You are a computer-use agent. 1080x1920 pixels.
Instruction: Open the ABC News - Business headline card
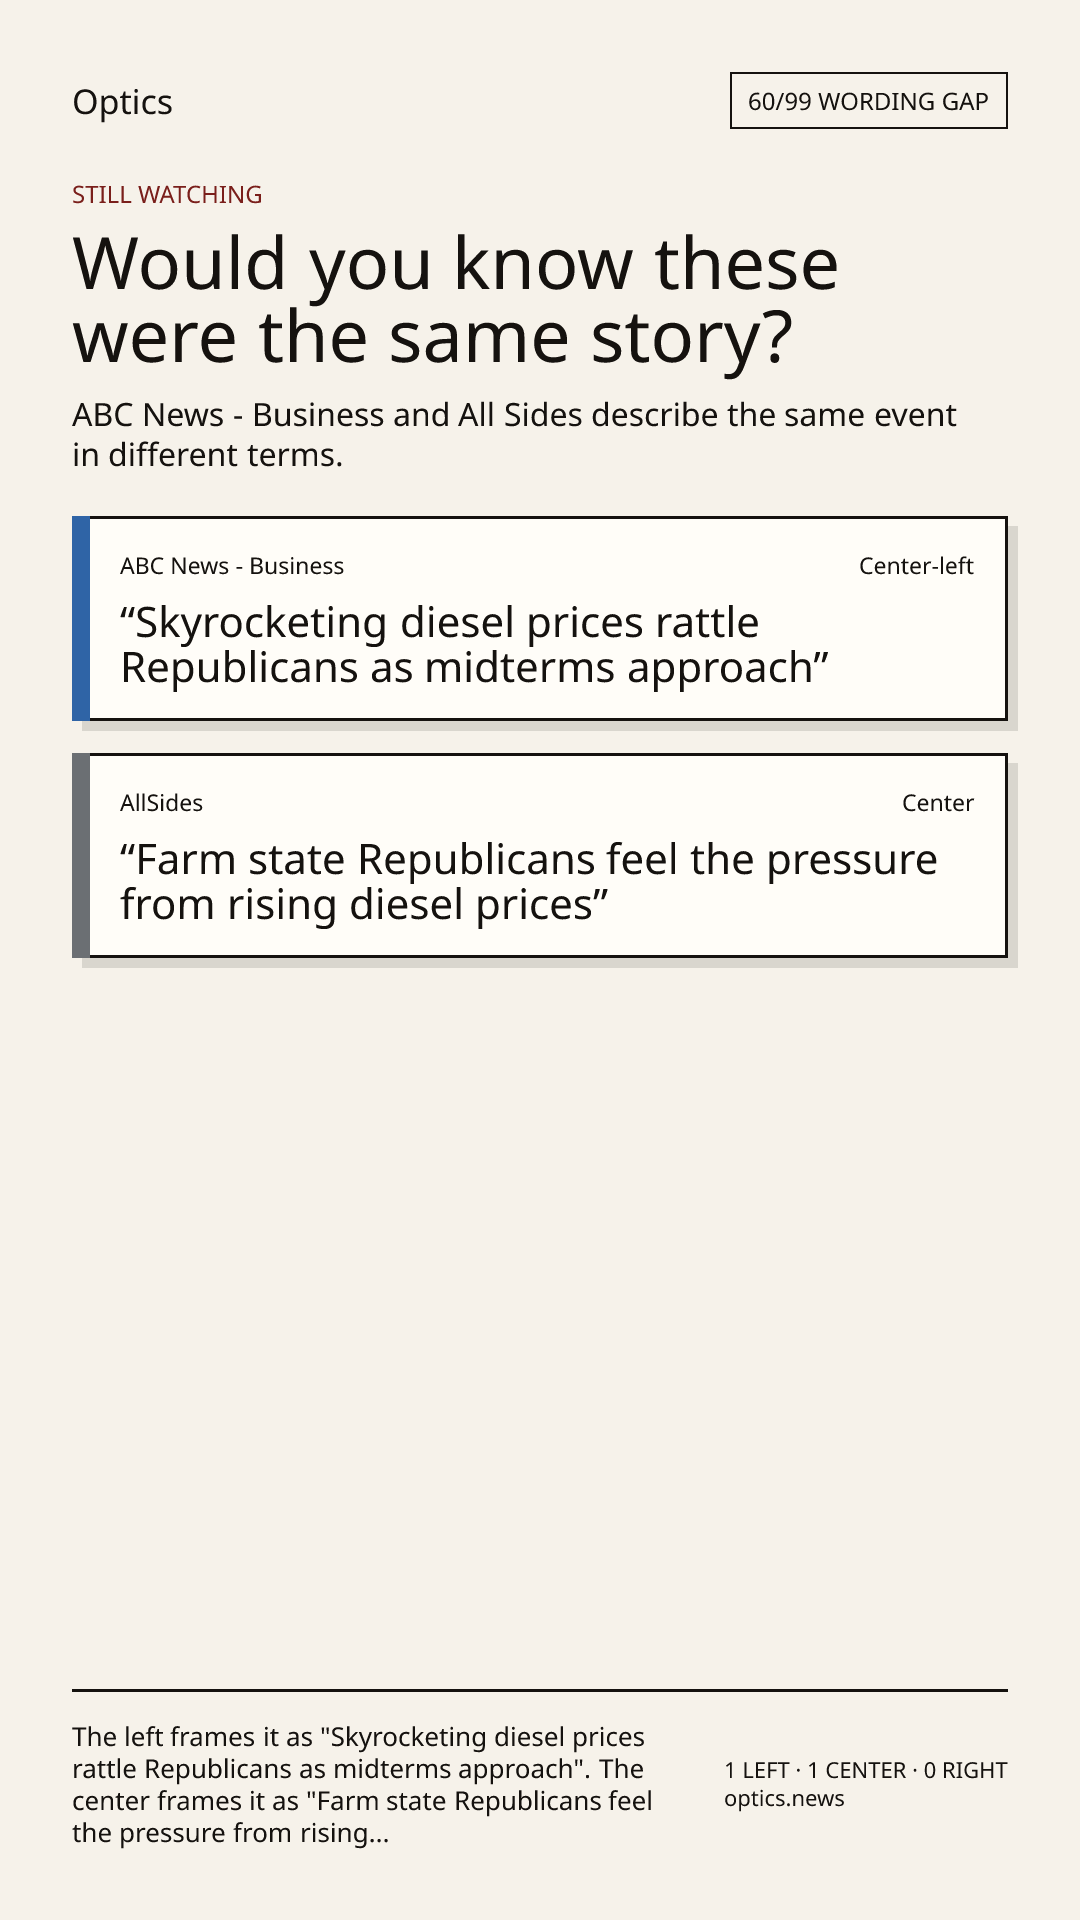(540, 618)
